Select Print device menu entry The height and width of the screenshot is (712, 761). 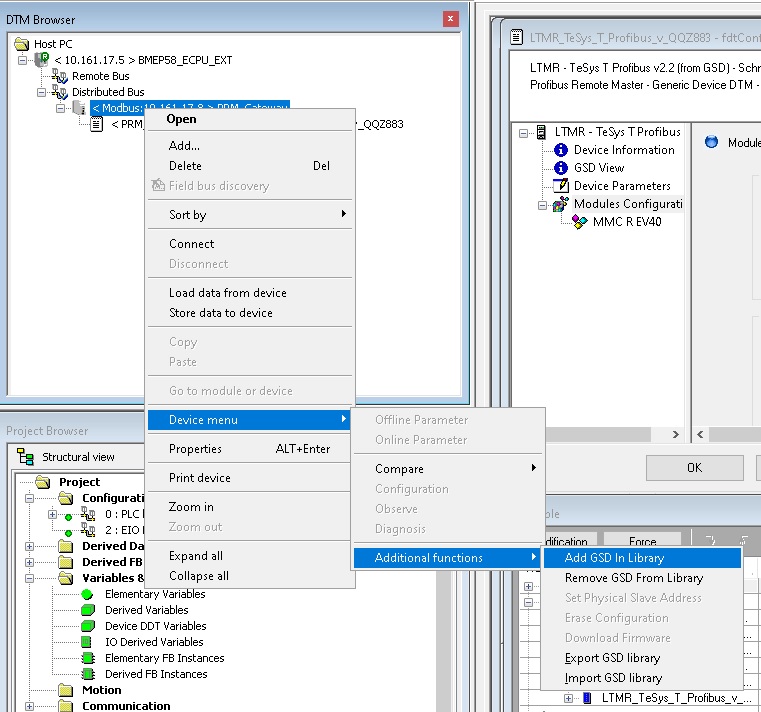[250, 478]
